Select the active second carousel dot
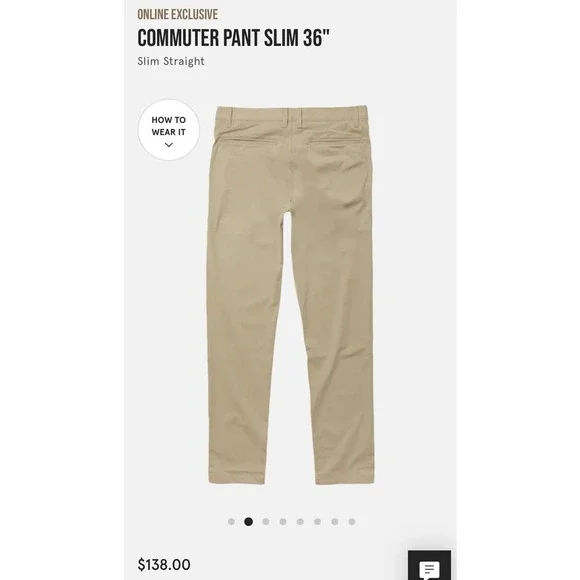The height and width of the screenshot is (580, 580). (x=249, y=522)
